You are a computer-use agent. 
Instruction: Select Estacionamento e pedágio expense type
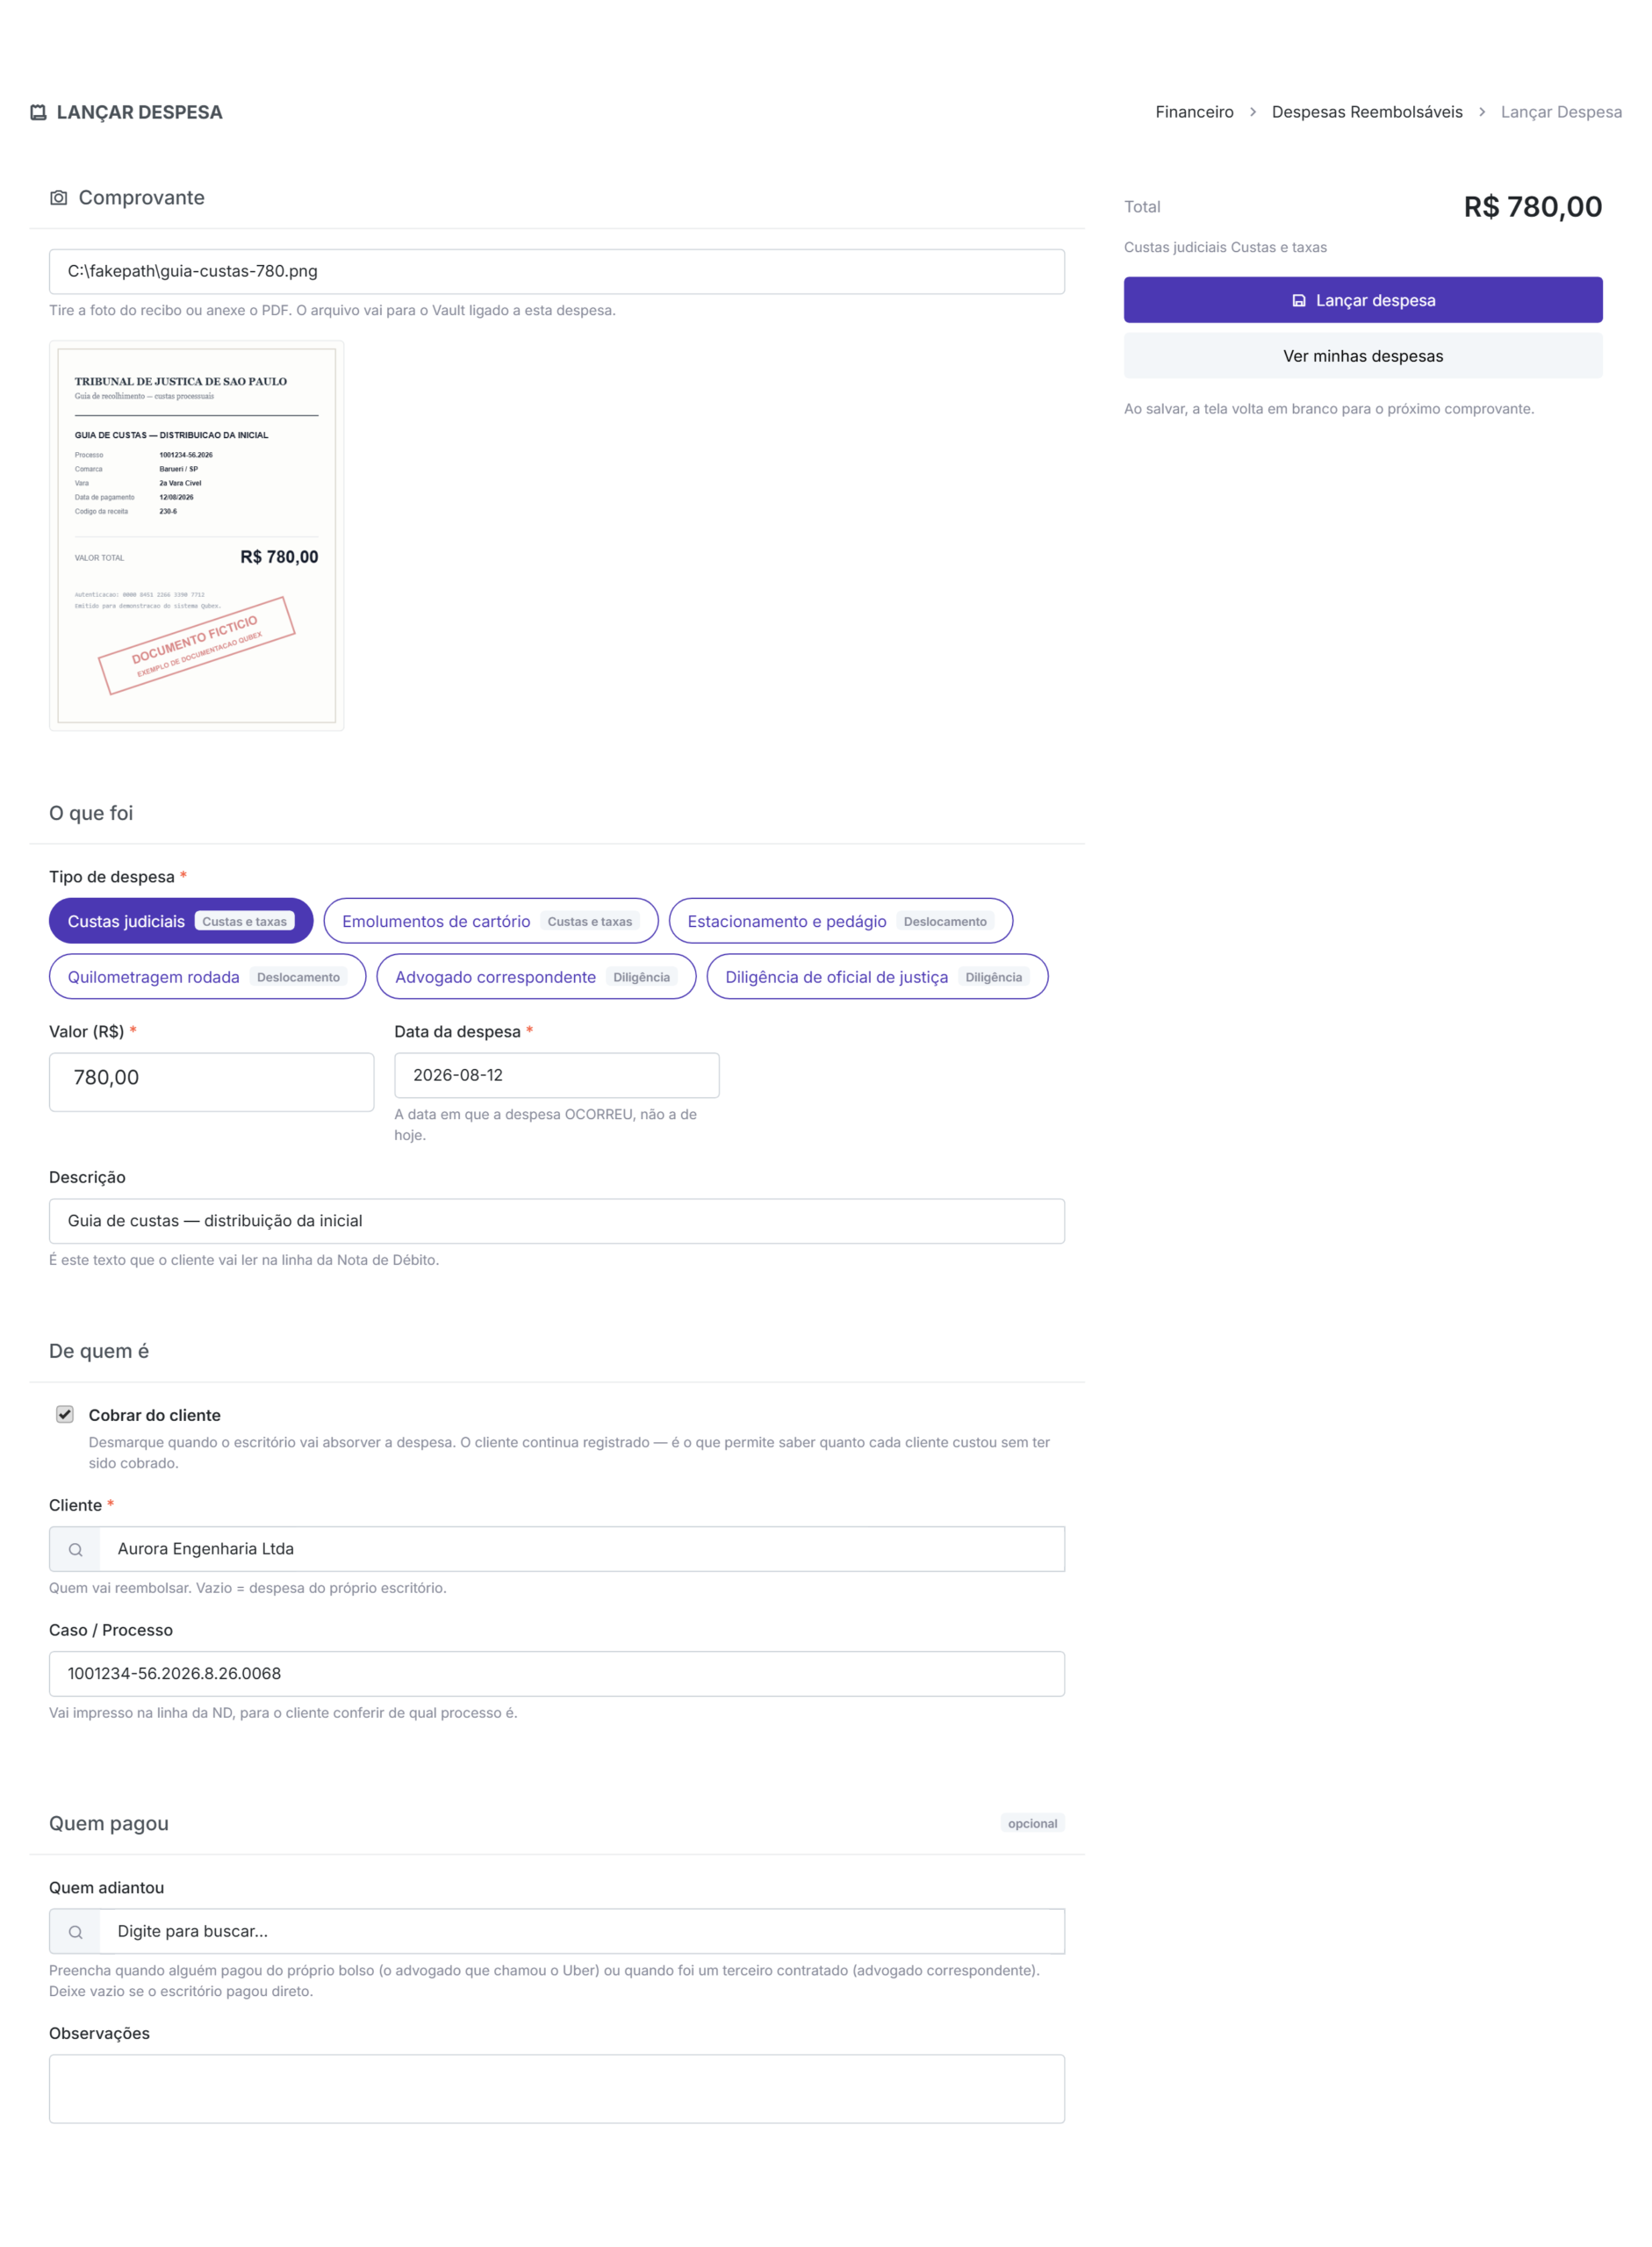840,921
